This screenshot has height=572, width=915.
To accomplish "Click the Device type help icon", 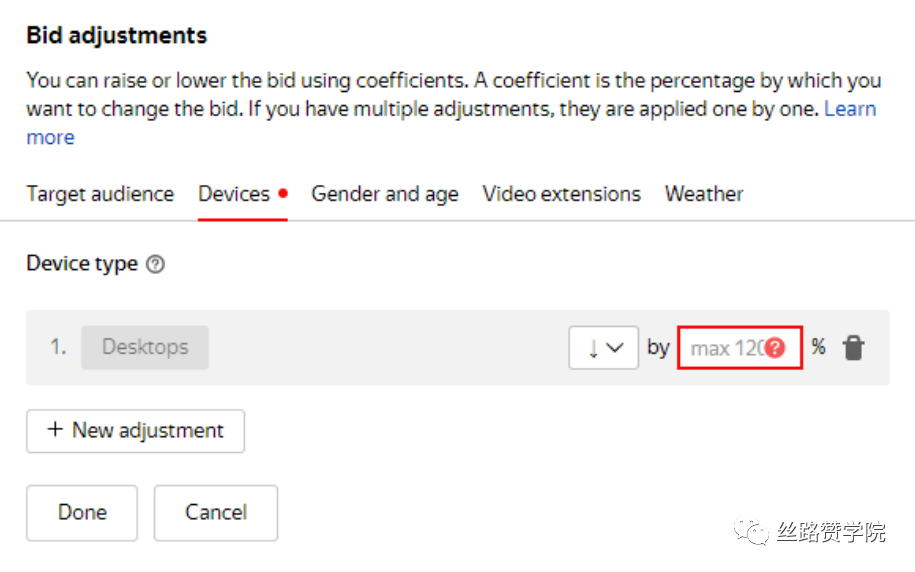I will (155, 264).
